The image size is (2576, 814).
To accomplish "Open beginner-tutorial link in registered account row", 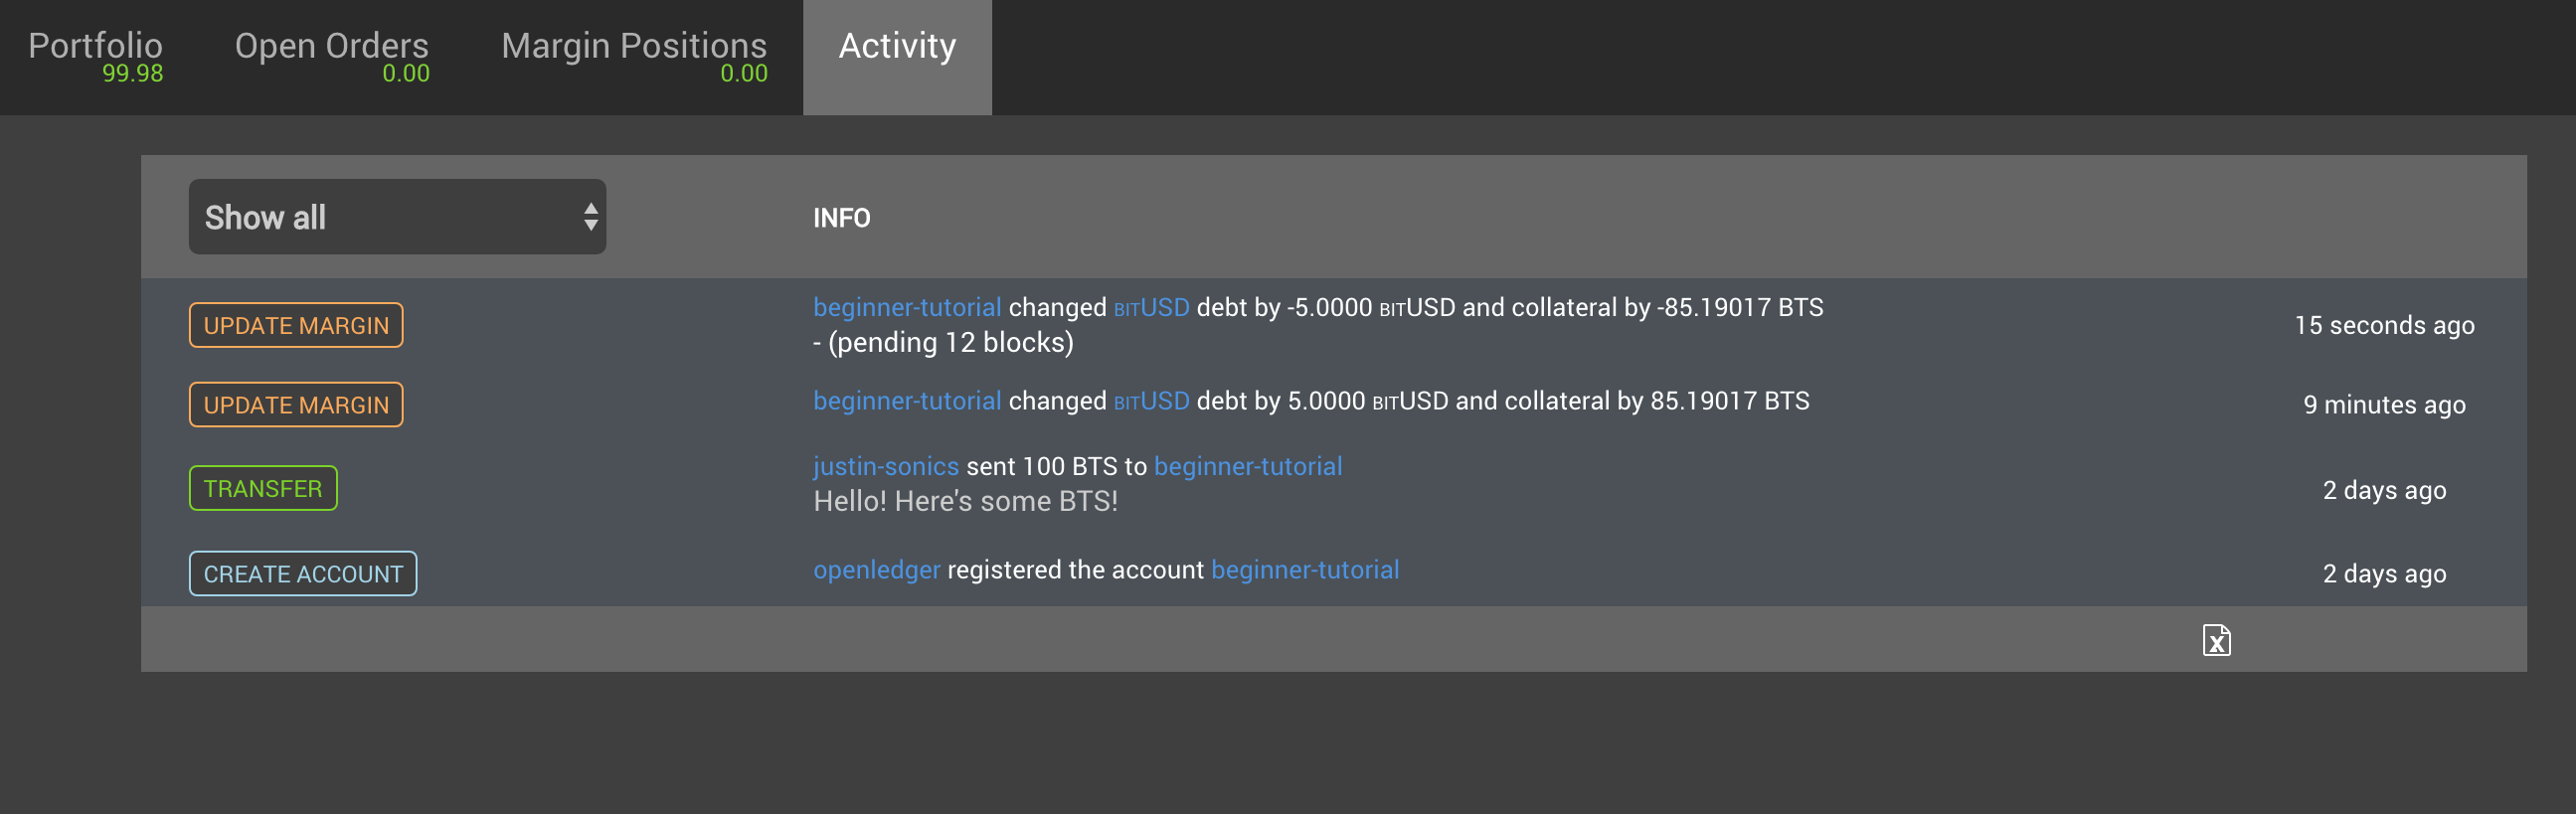I will (x=1305, y=570).
